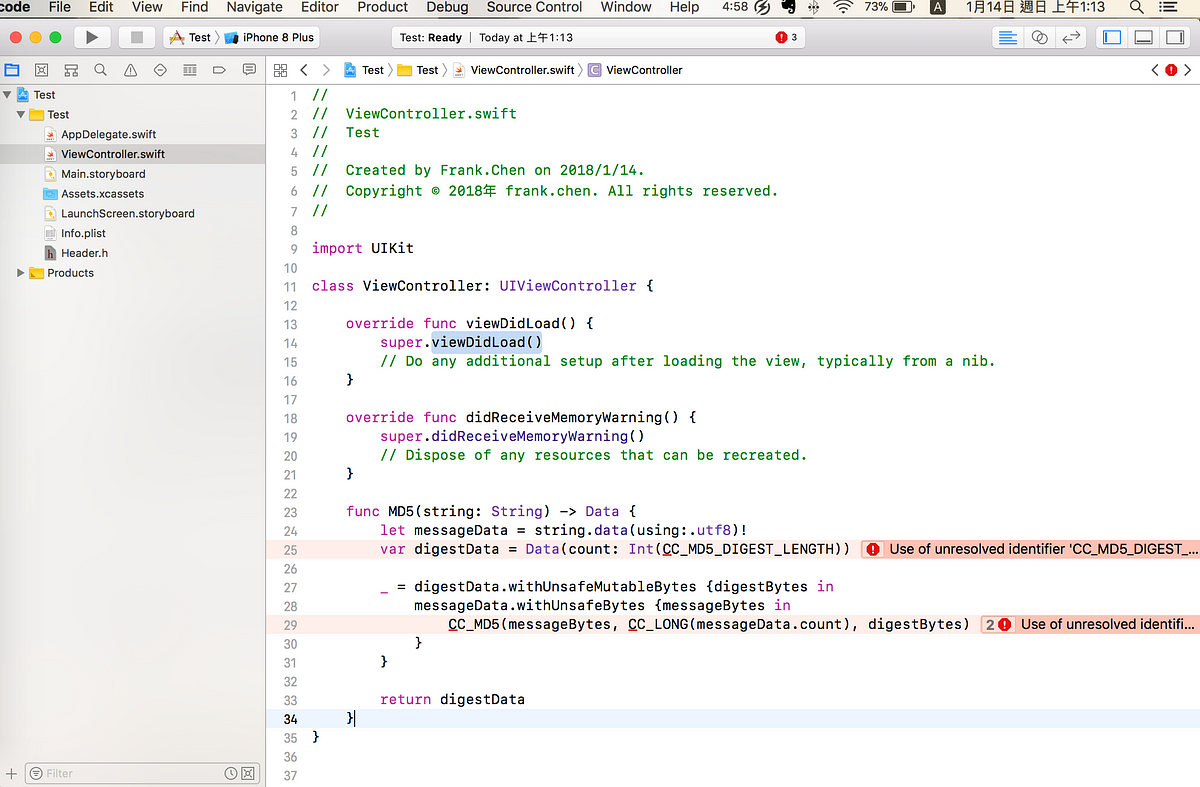Open the Source Control menu
Image resolution: width=1200 pixels, height=787 pixels.
coord(534,7)
